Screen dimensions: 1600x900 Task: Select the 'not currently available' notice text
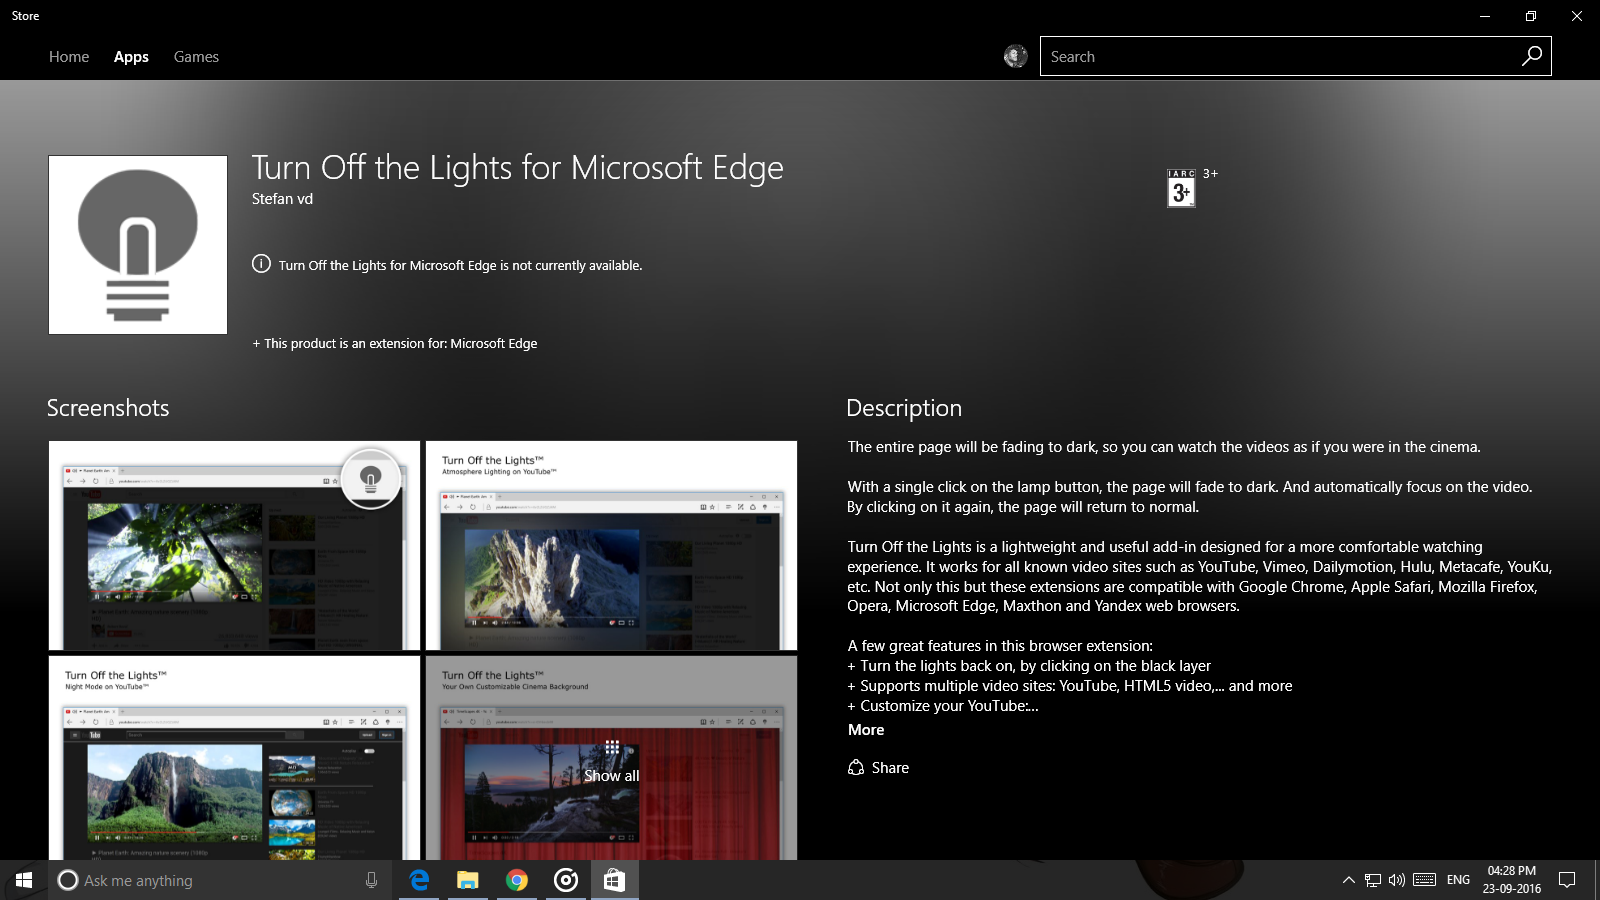[x=460, y=265]
